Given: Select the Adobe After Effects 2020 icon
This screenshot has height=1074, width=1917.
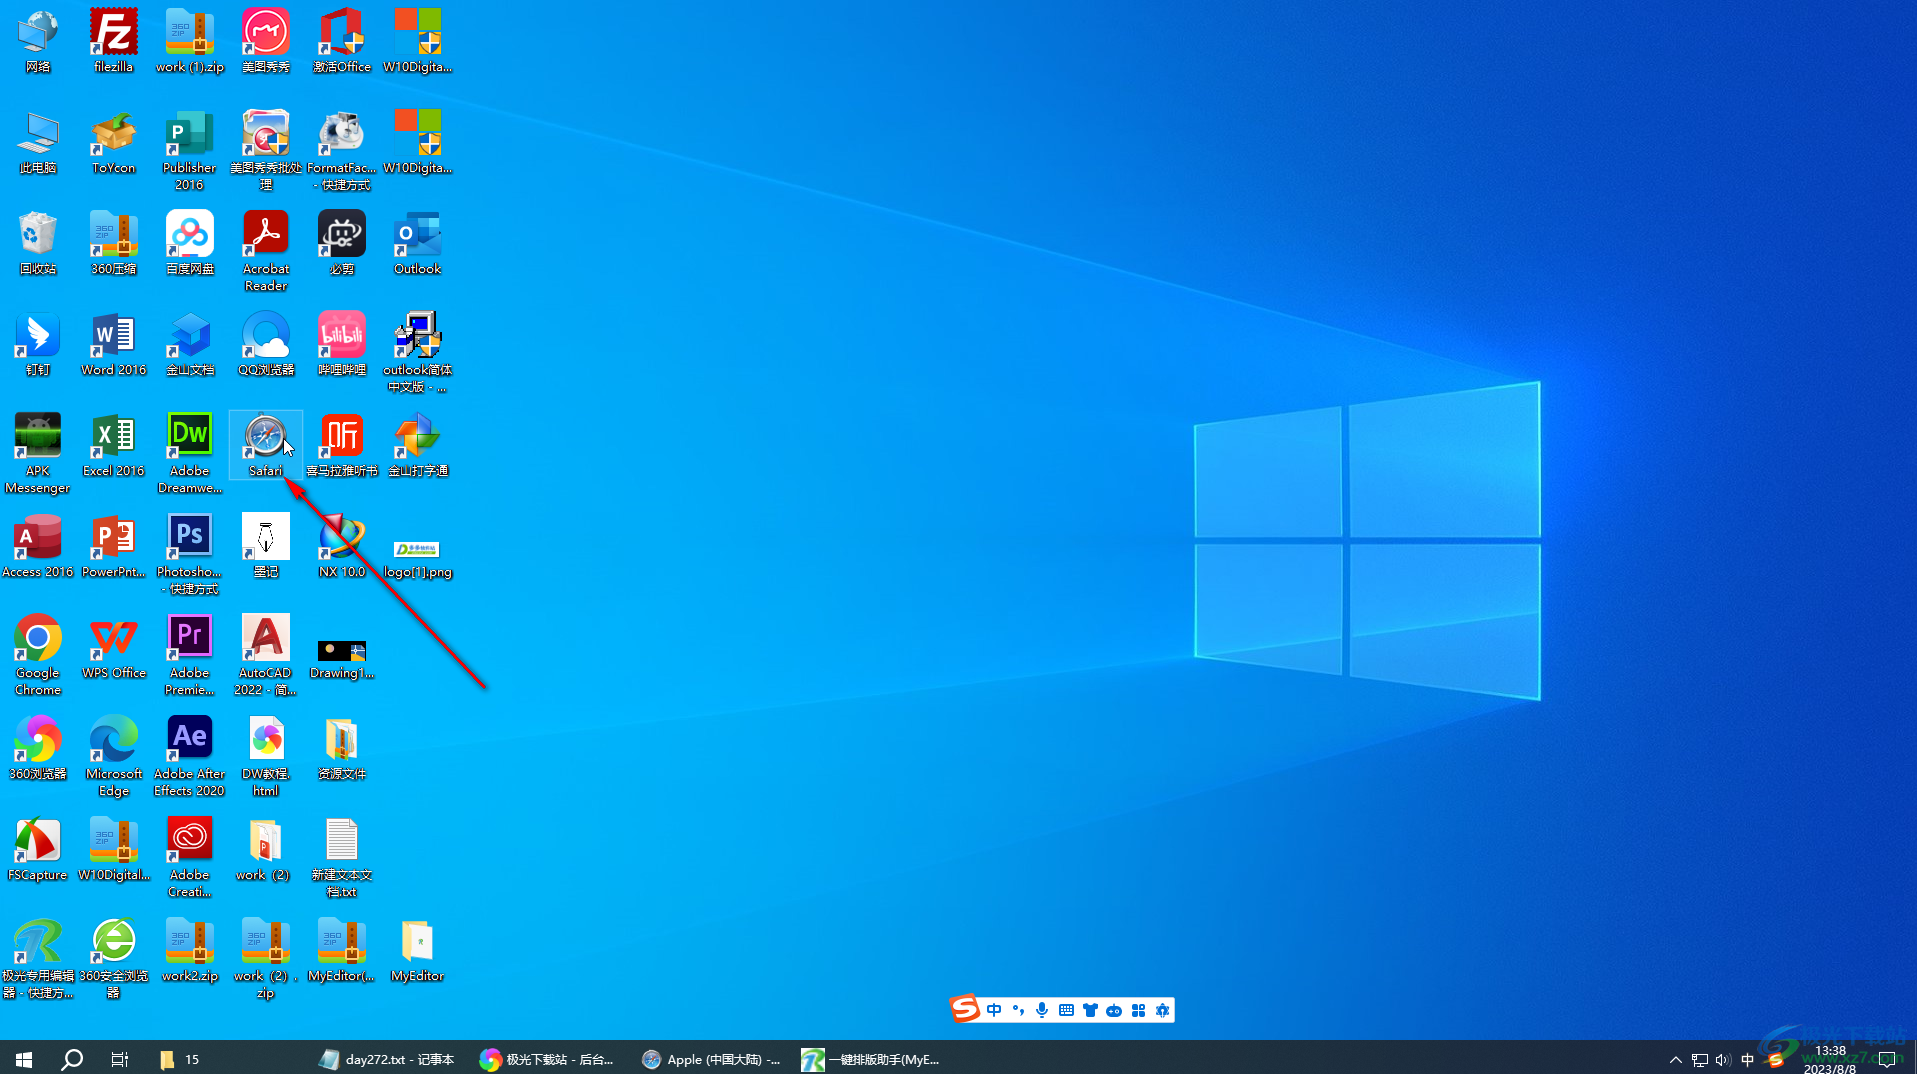Looking at the screenshot, I should [x=189, y=756].
